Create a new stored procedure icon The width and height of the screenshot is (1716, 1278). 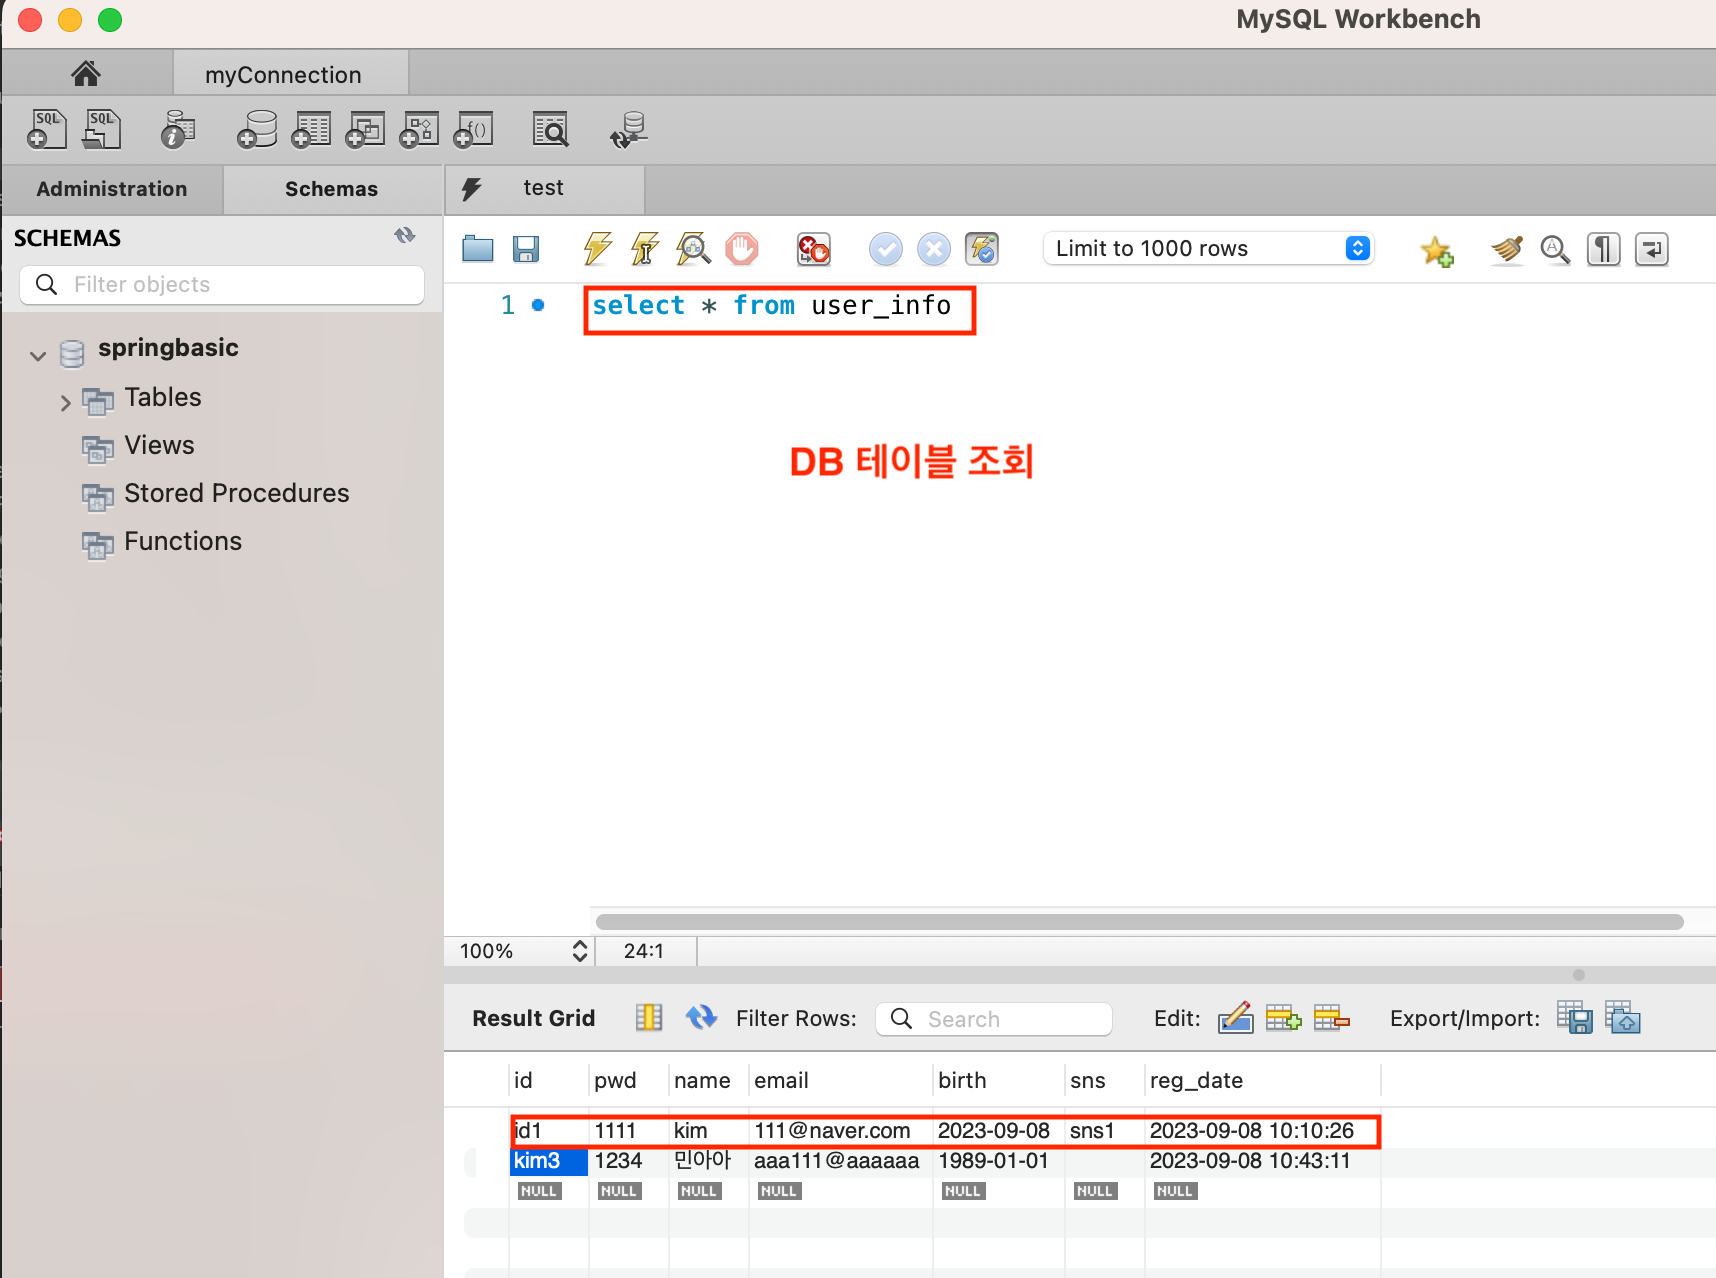point(419,129)
